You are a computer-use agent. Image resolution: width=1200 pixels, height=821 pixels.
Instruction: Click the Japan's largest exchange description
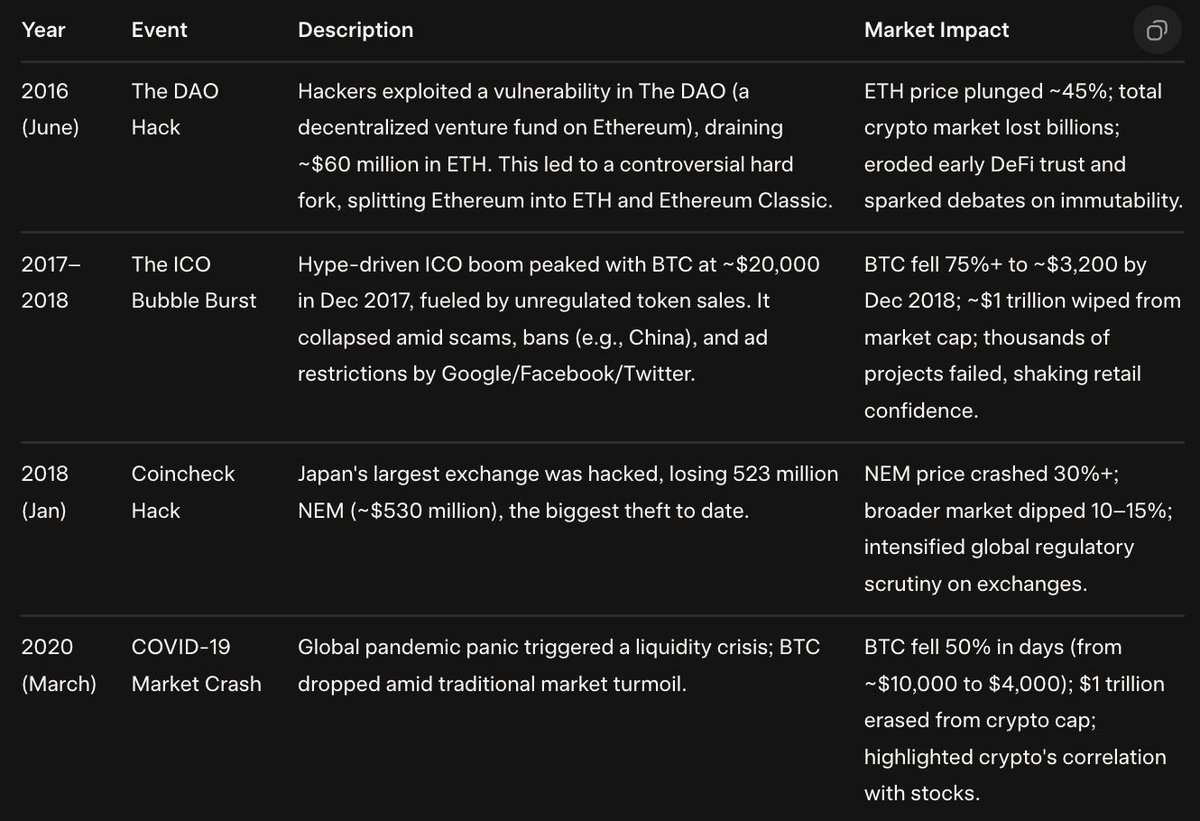click(x=568, y=493)
